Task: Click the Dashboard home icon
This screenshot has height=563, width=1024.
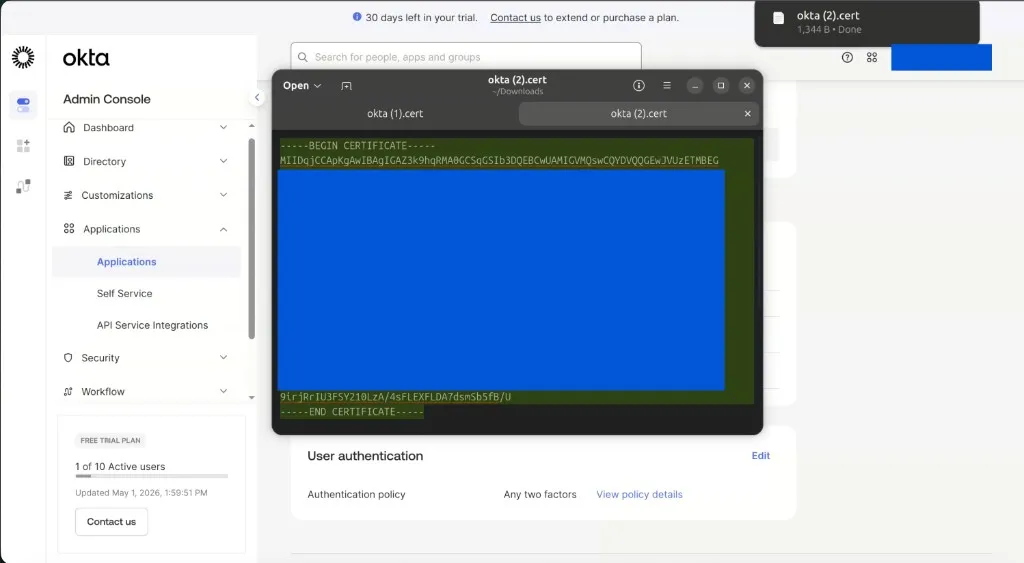Action: coord(69,127)
